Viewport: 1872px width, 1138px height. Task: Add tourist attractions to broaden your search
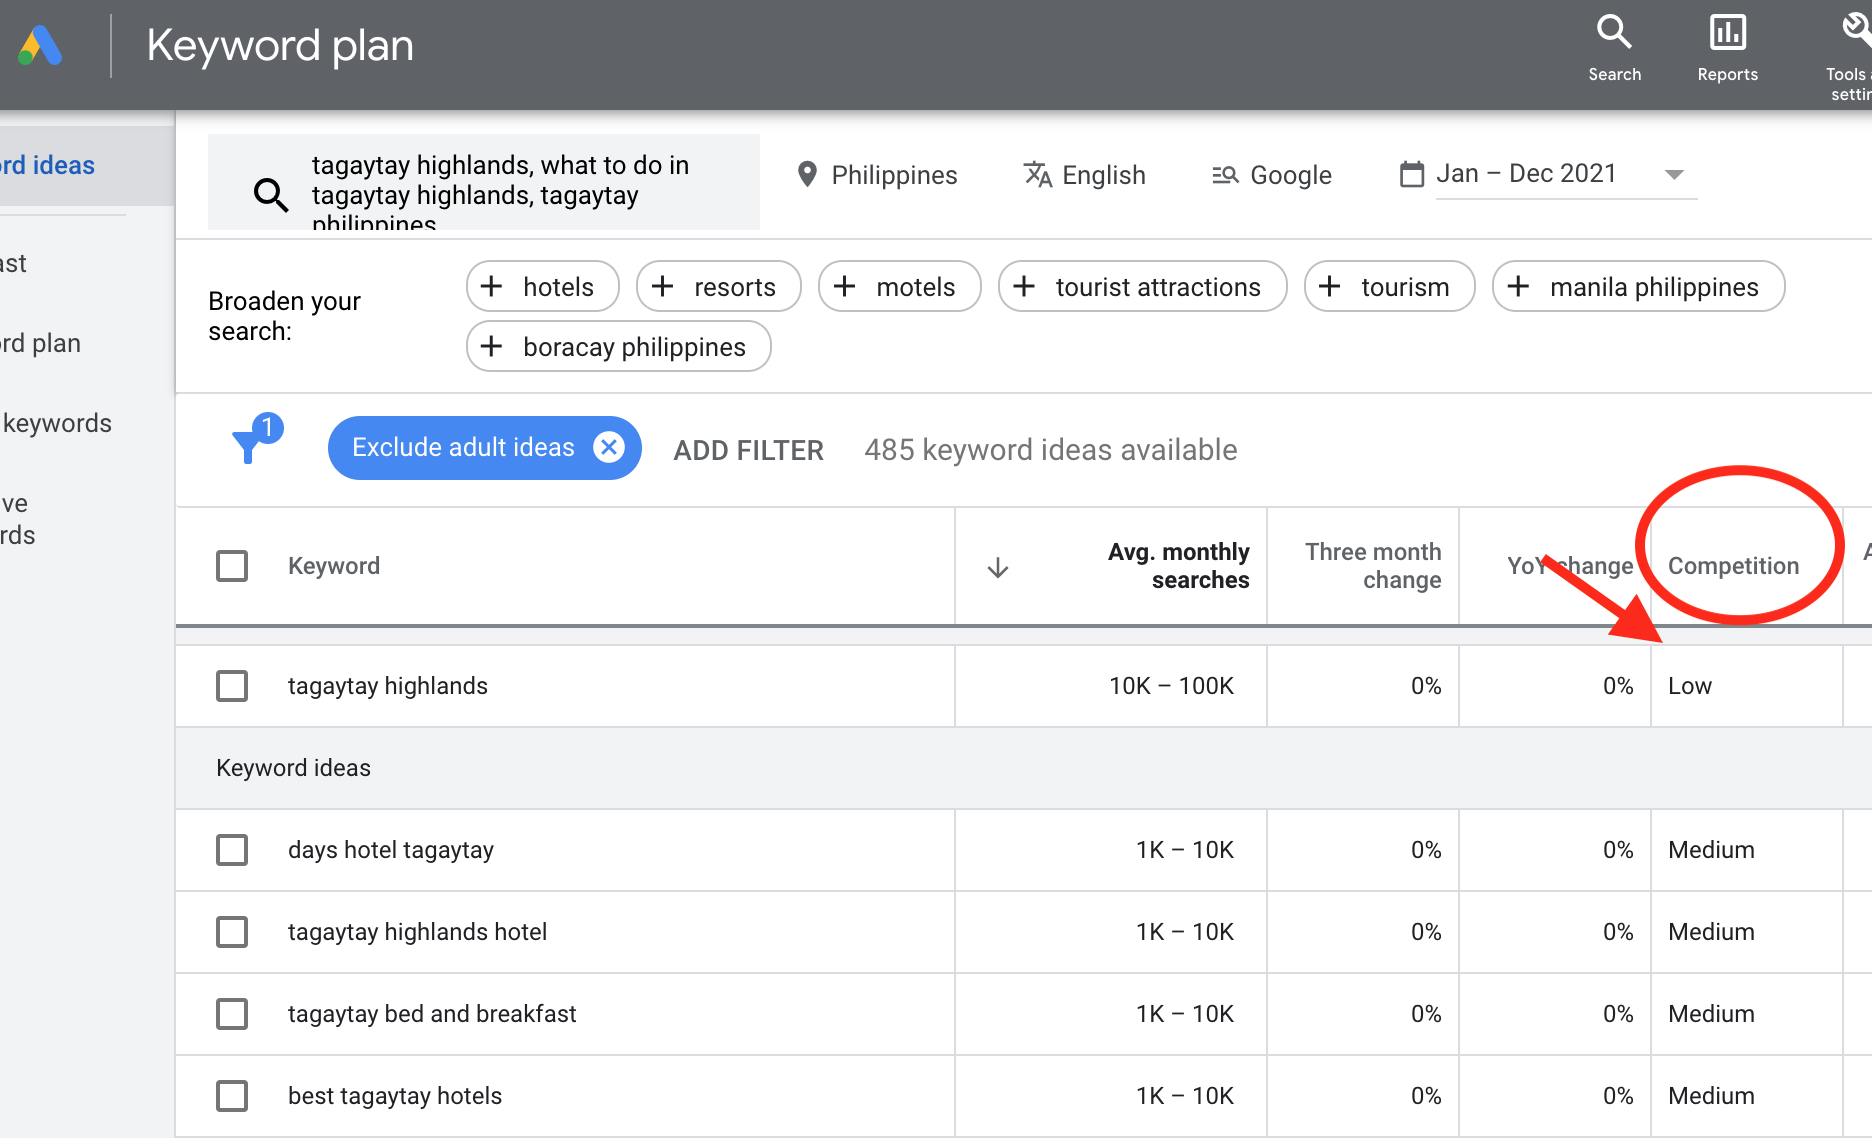point(1142,286)
